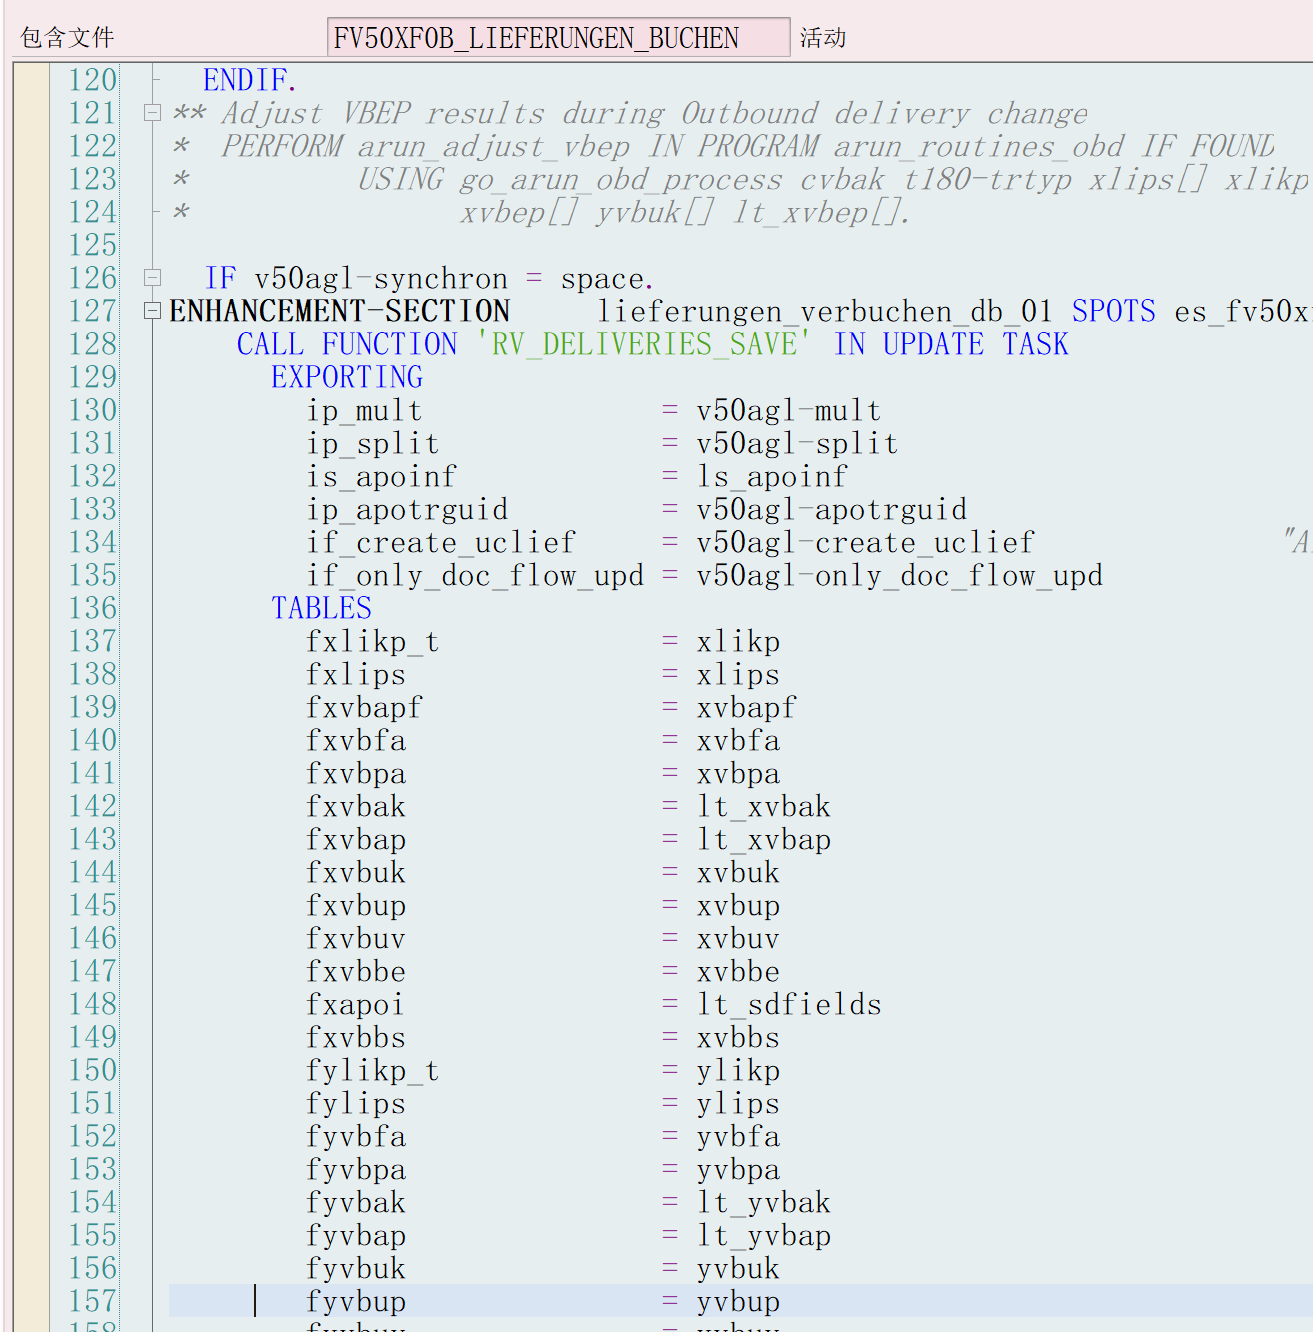The width and height of the screenshot is (1313, 1332).
Task: Place cursor on the ENDIF statement
Action: pos(246,79)
